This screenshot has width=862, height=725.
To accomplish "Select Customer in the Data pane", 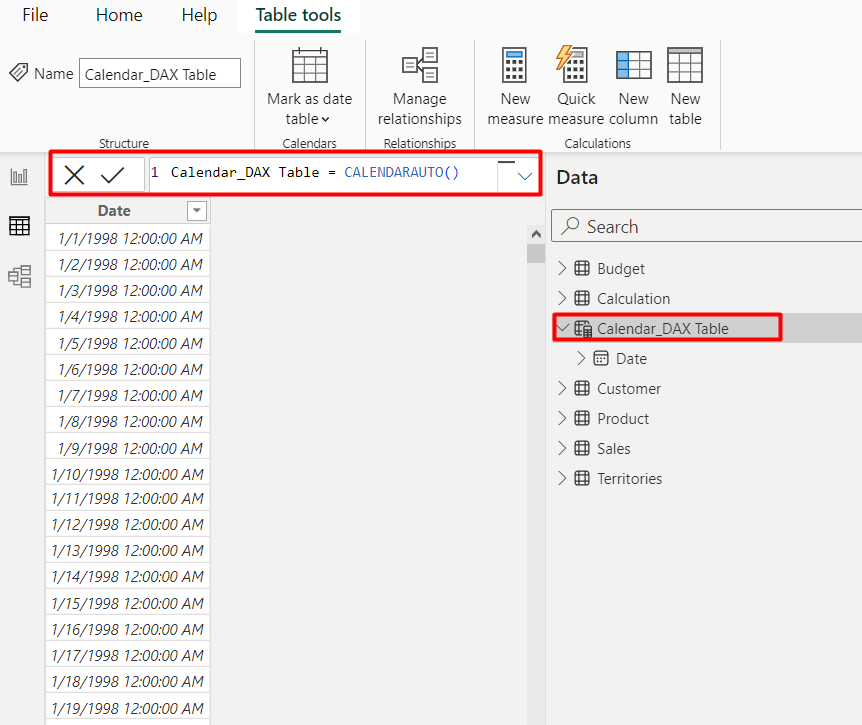I will pos(629,389).
